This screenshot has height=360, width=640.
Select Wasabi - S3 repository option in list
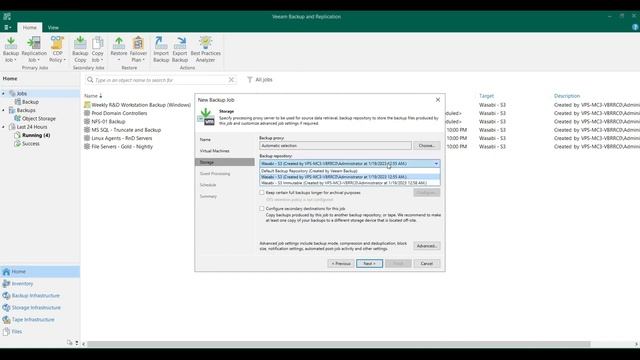pyautogui.click(x=350, y=177)
